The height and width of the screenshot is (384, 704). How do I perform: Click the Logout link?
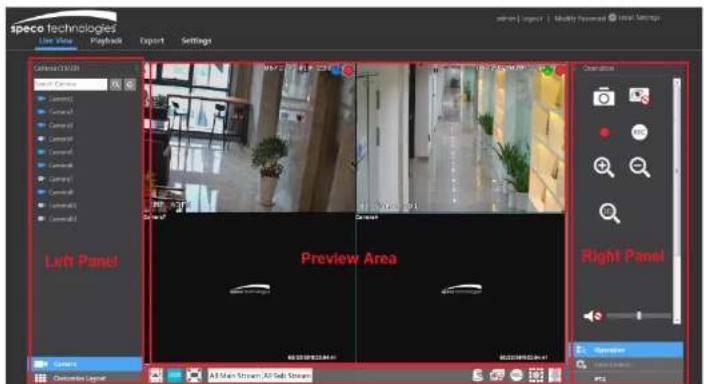(x=532, y=19)
